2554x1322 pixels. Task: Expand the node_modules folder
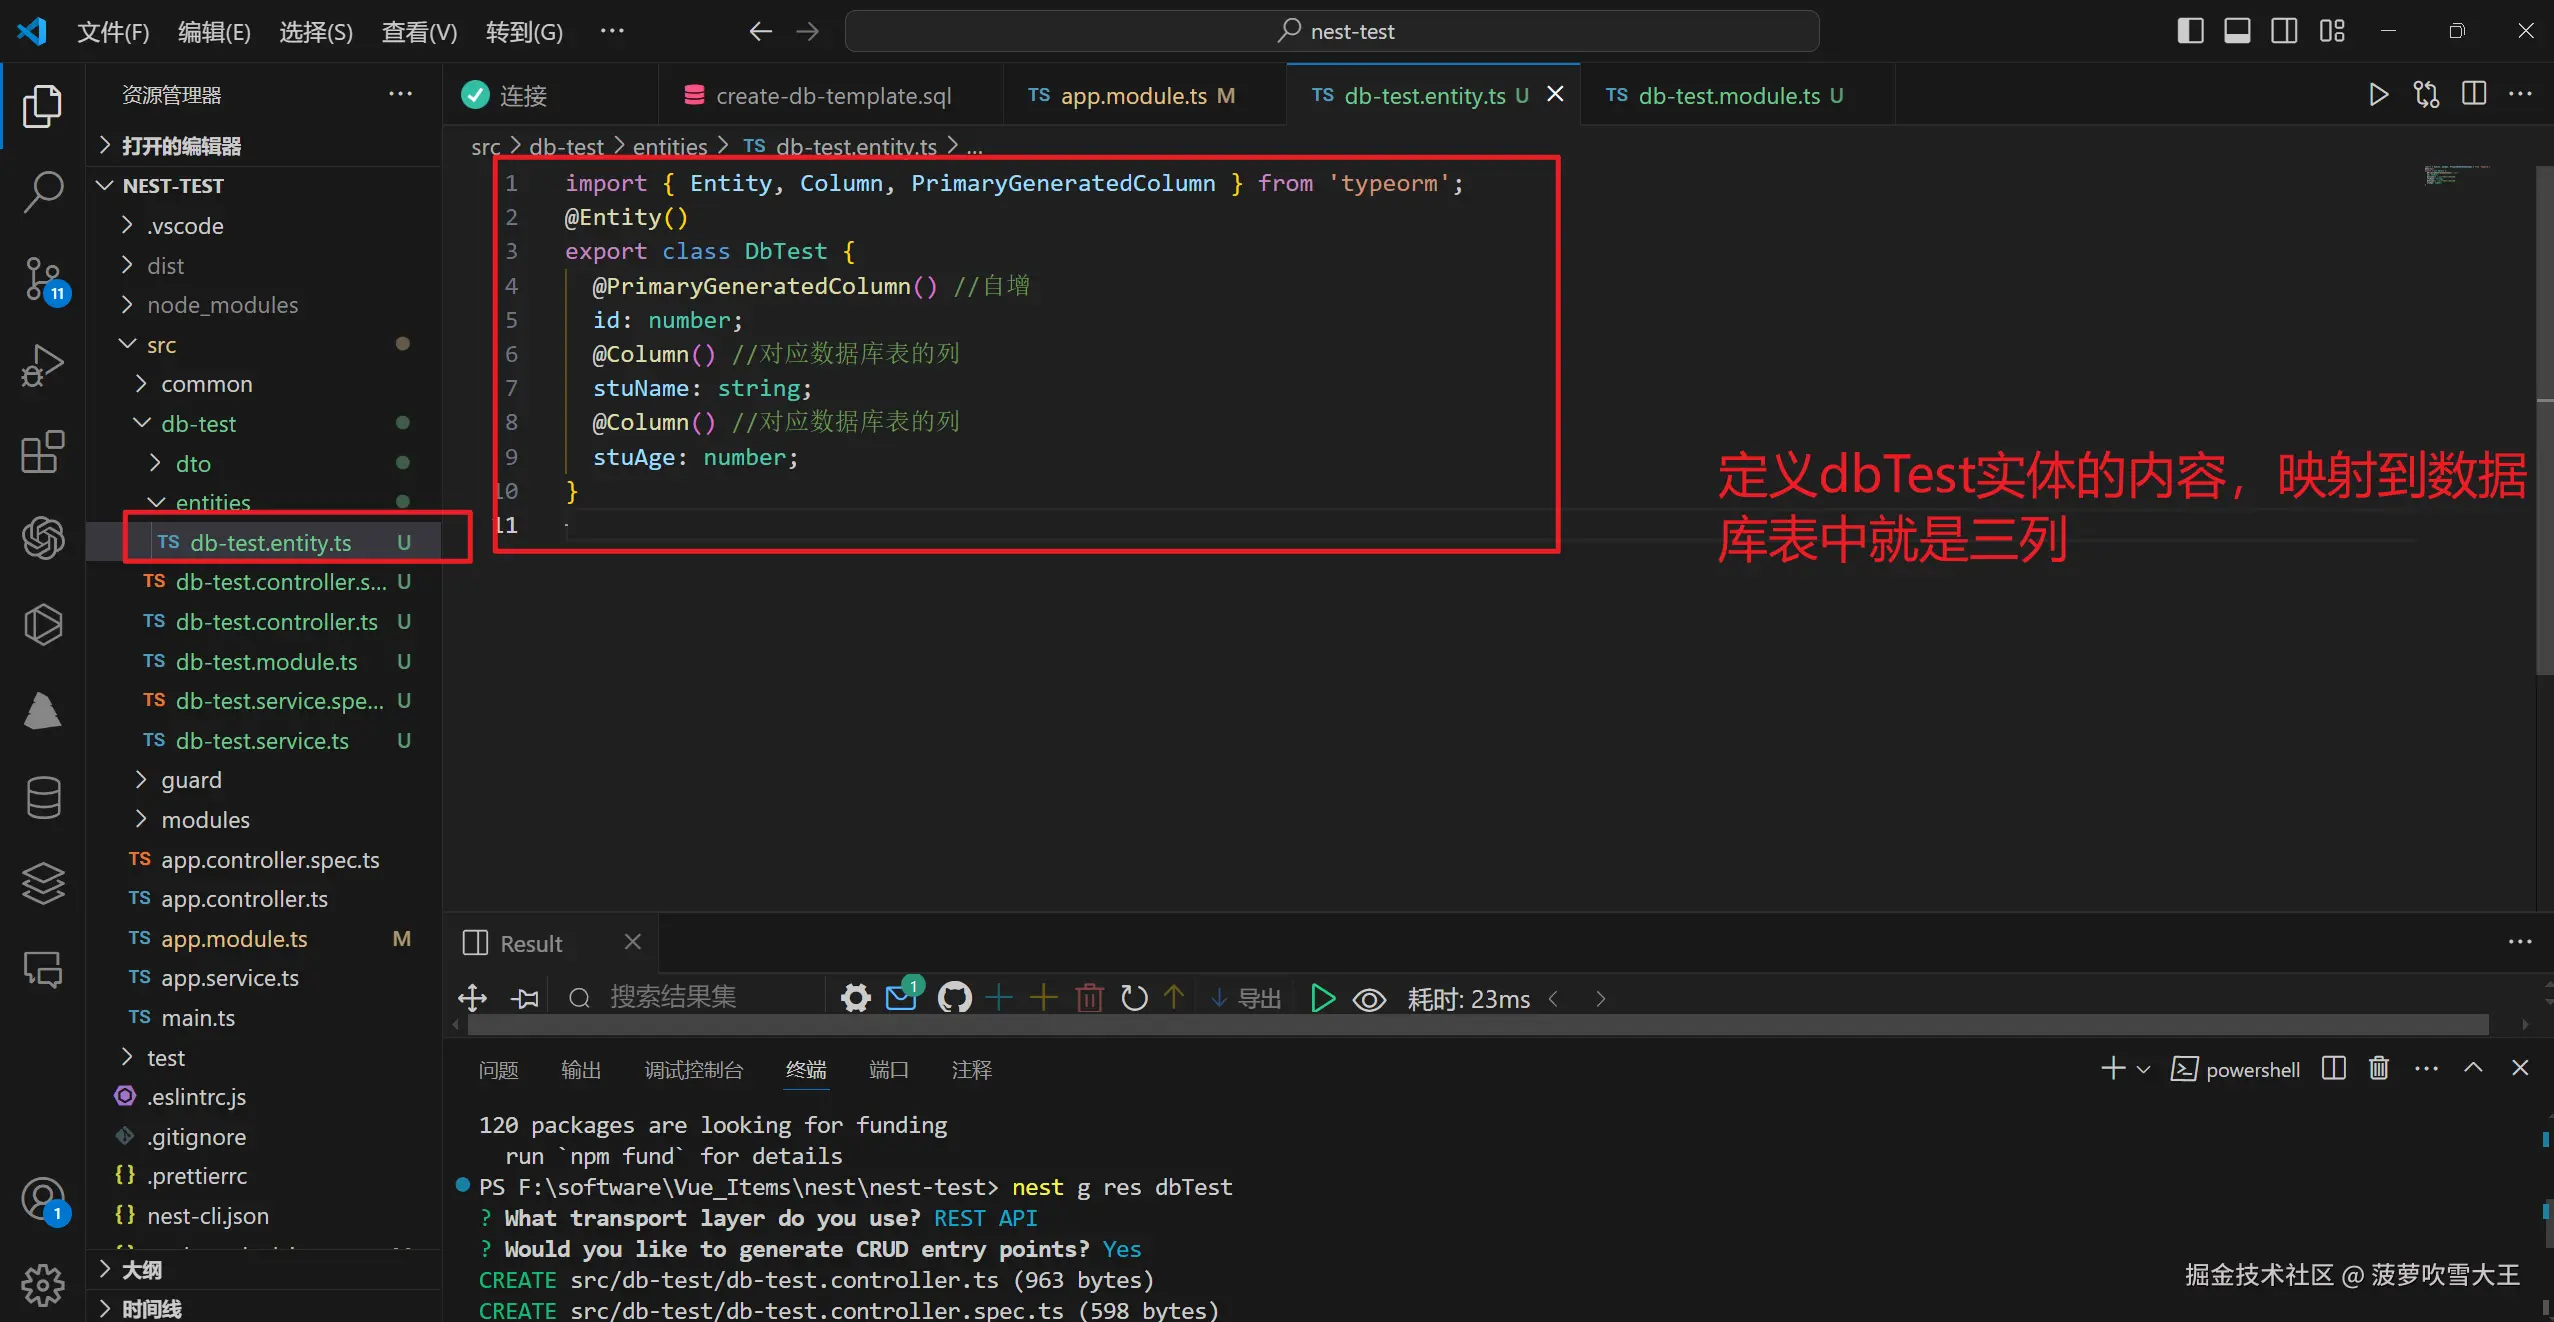(222, 305)
